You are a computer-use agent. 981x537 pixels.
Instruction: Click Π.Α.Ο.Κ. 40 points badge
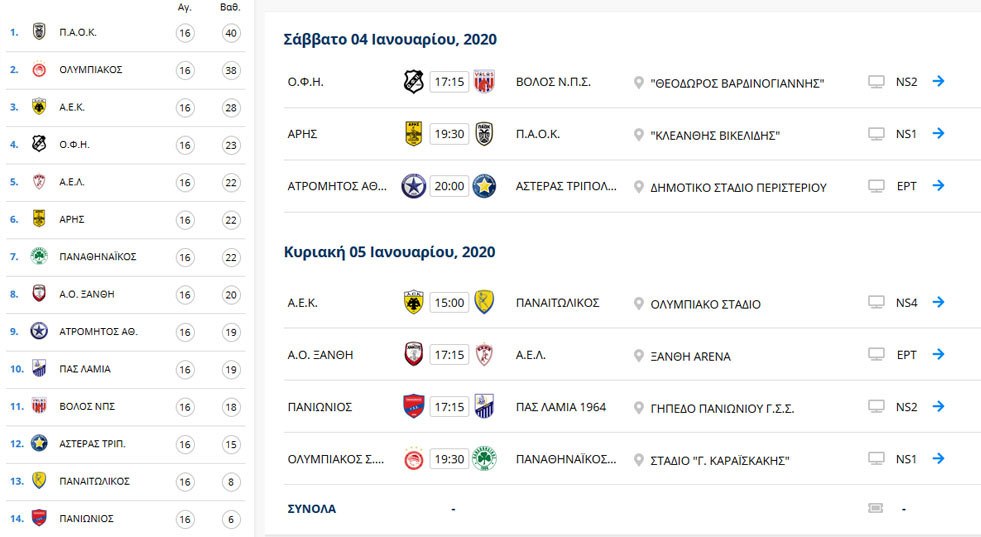(x=231, y=33)
